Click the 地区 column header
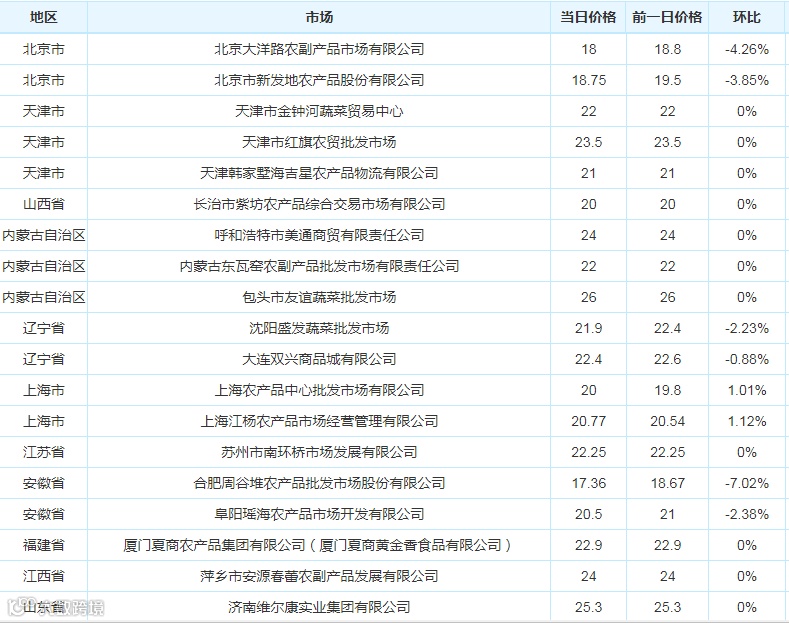This screenshot has height=623, width=789. 43,18
